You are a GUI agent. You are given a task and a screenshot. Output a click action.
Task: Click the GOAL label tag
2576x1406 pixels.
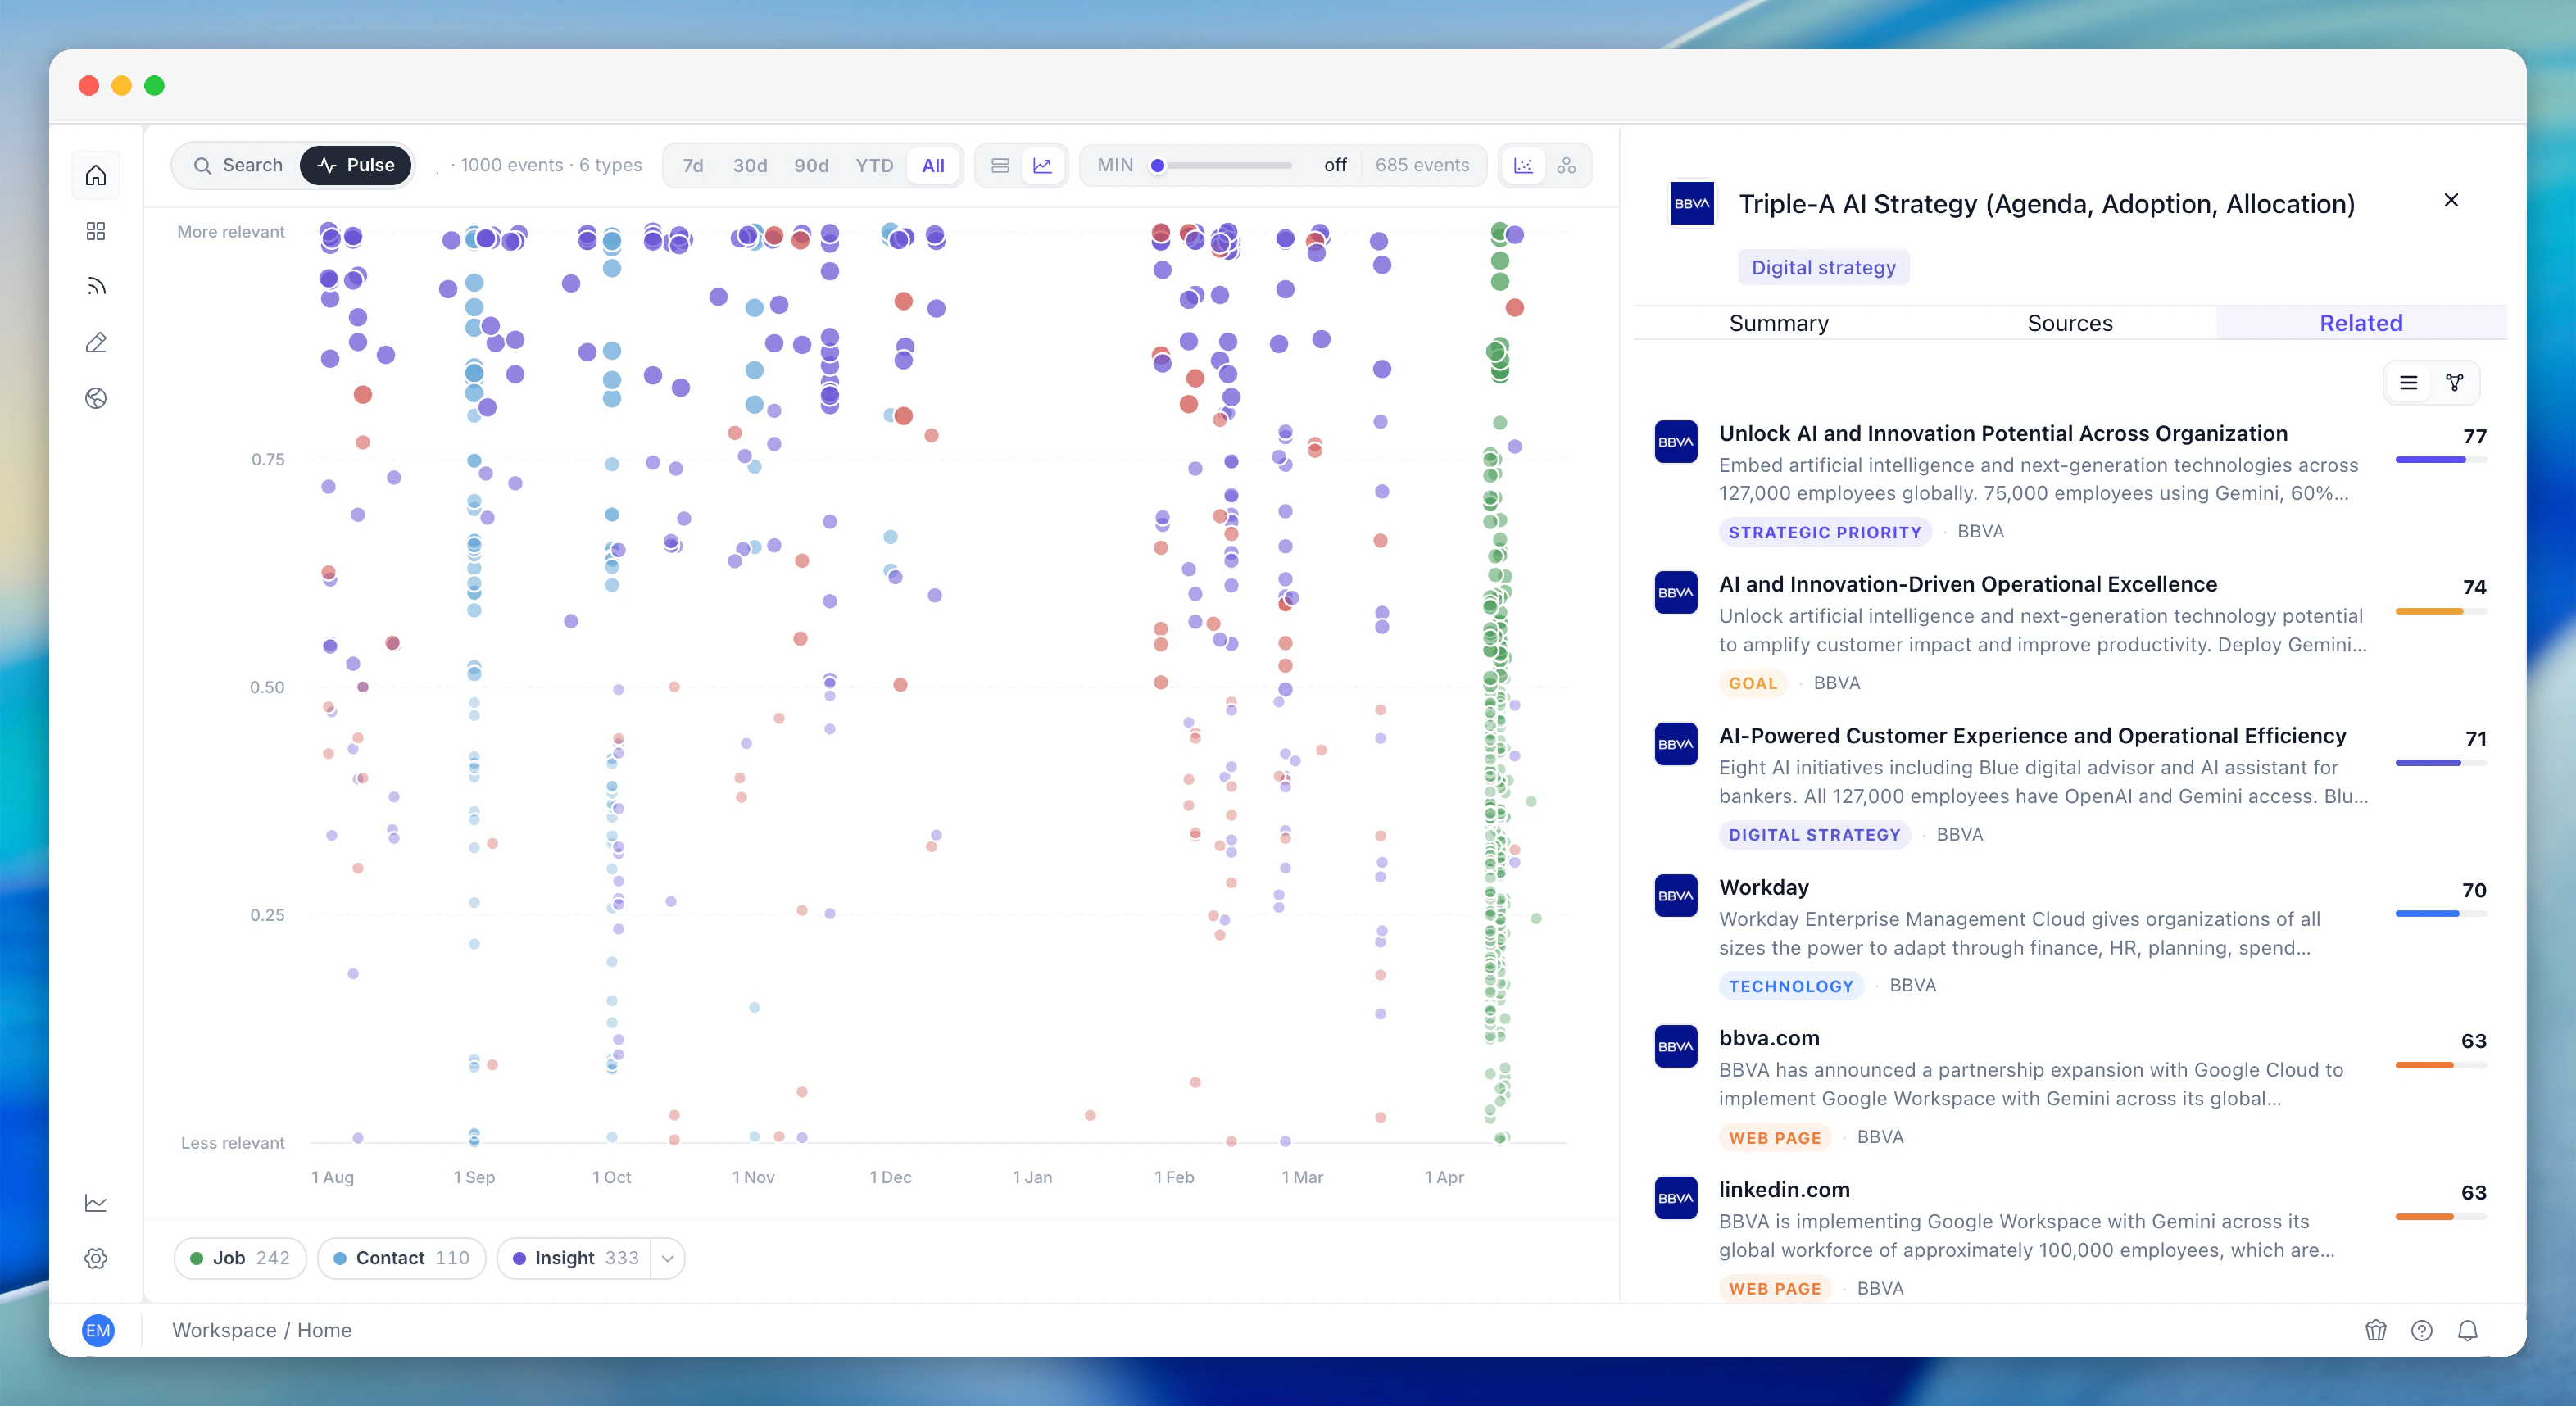[x=1753, y=683]
